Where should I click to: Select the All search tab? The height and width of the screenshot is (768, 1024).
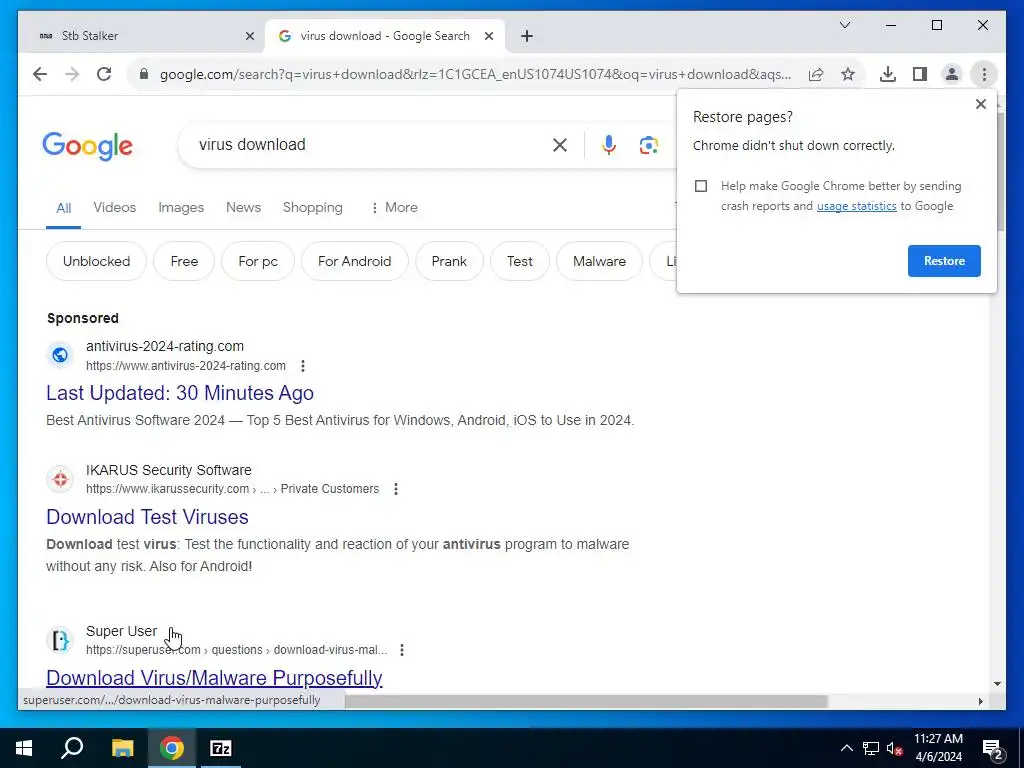click(63, 208)
